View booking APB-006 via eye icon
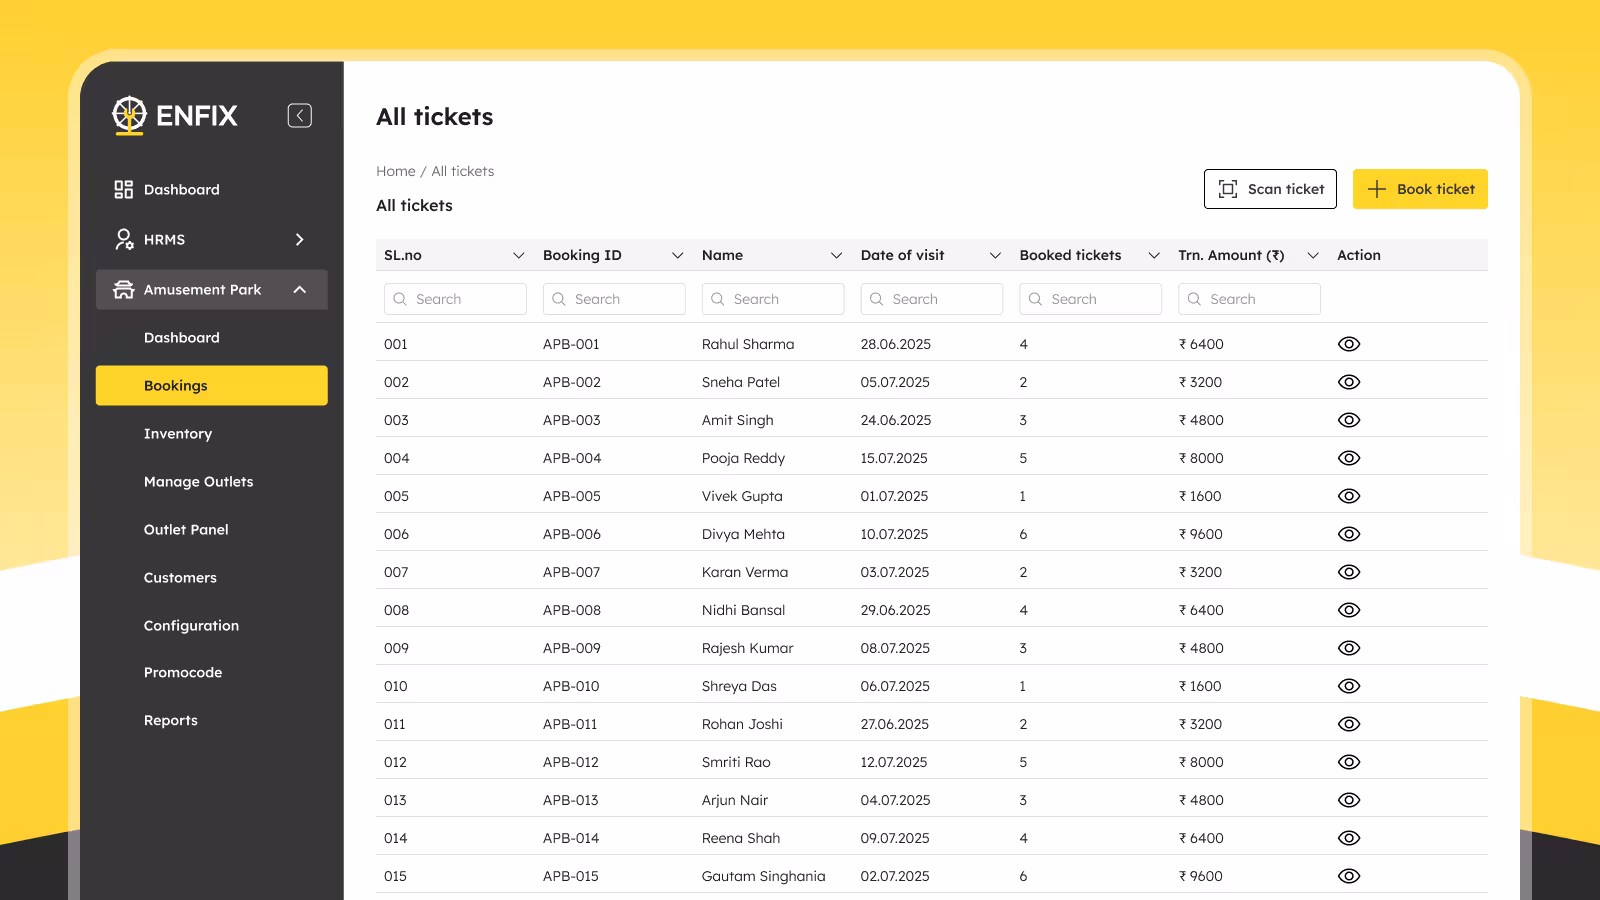Viewport: 1600px width, 900px height. click(x=1349, y=534)
